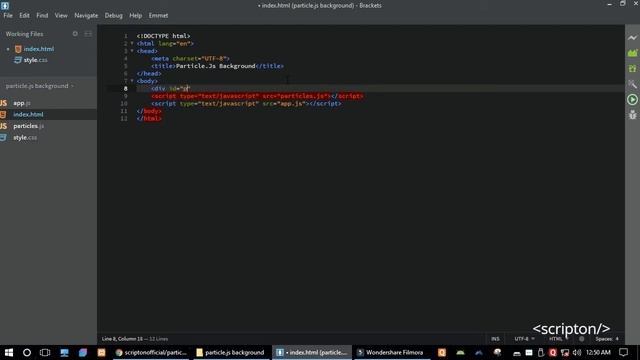The image size is (640, 360).
Task: Toggle INS insert mode in status bar
Action: coord(495,339)
